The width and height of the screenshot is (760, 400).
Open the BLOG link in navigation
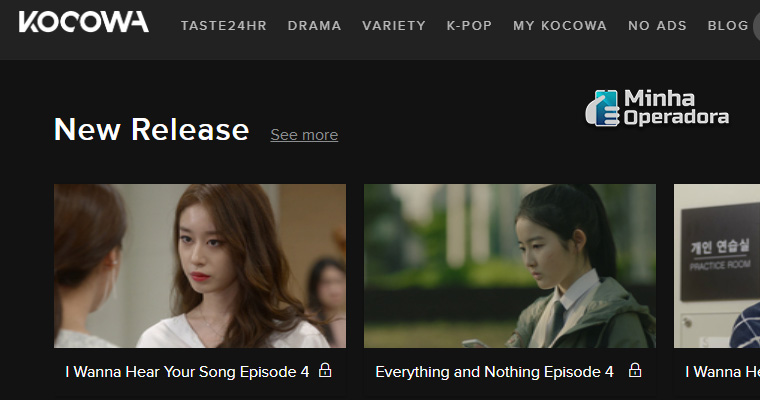coord(728,26)
